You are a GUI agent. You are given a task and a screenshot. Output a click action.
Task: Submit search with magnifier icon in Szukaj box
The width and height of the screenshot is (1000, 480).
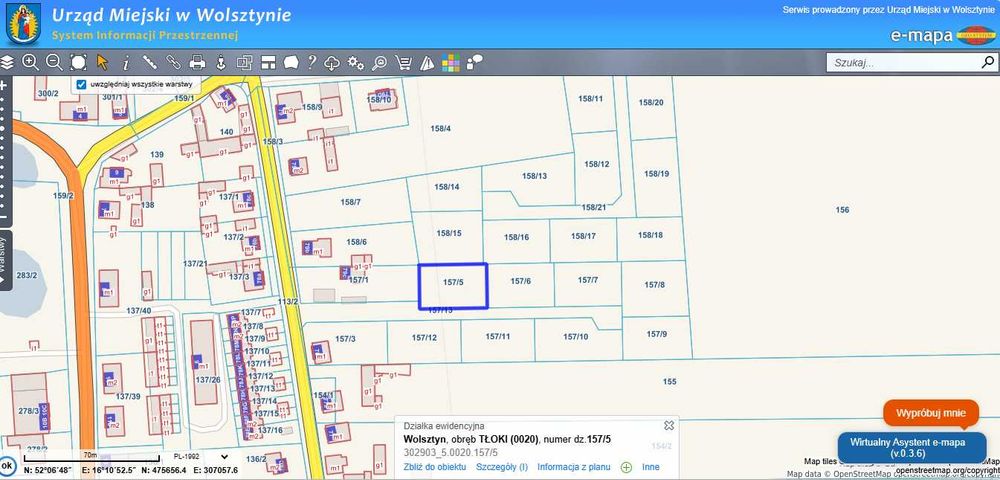[988, 62]
